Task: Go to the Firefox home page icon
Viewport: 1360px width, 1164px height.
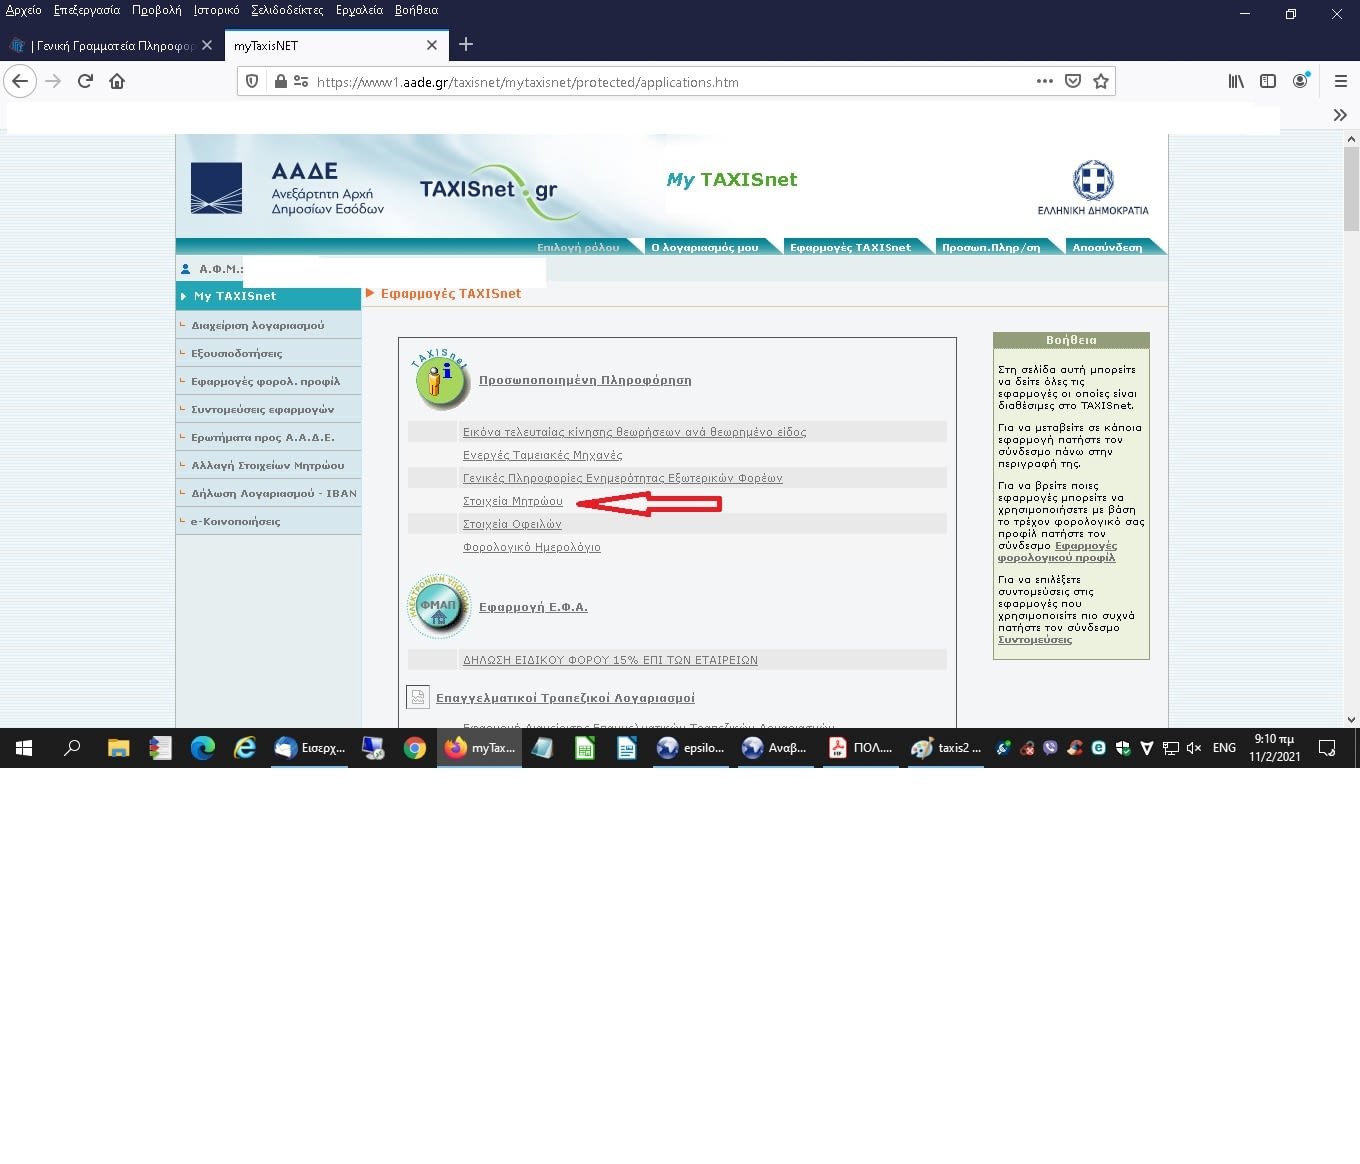Action: 117,81
